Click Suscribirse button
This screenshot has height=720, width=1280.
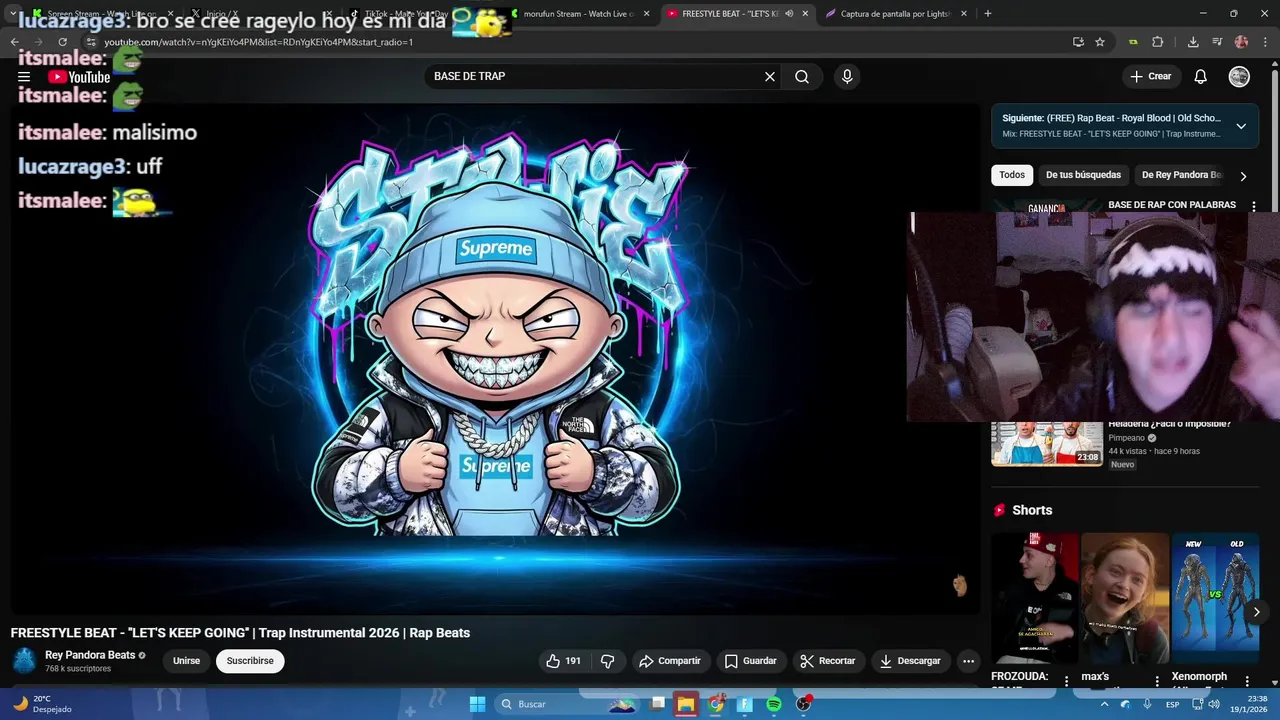point(250,661)
